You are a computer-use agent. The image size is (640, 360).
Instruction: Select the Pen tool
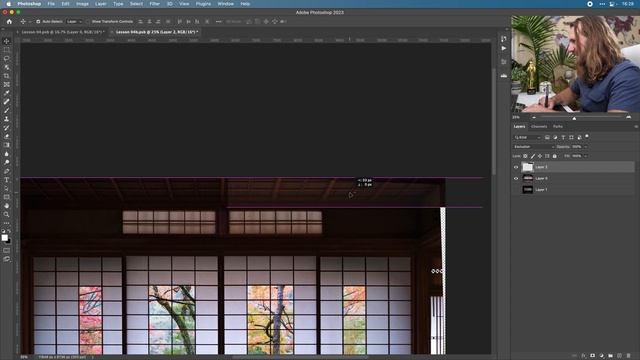(7, 171)
